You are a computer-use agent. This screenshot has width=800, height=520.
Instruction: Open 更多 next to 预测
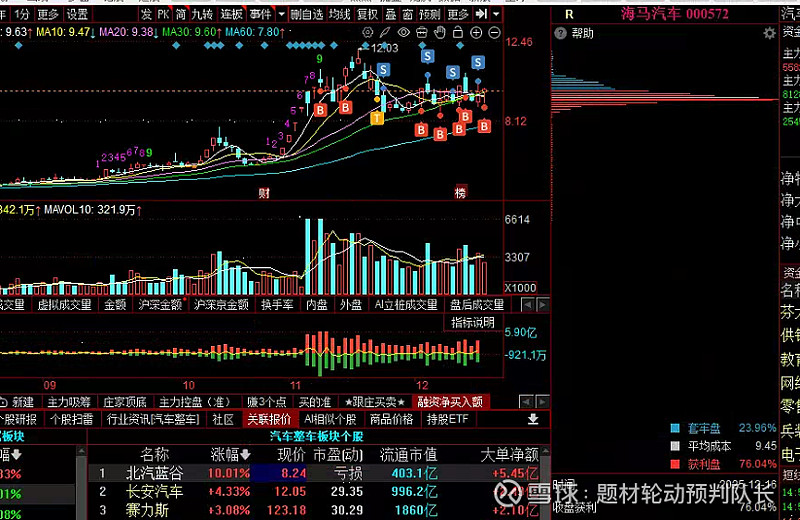[x=457, y=14]
